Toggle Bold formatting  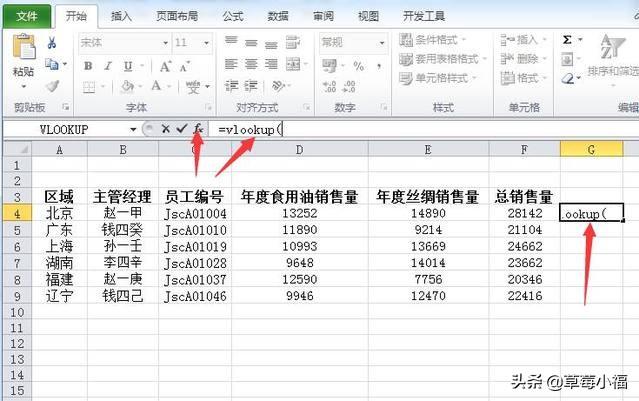88,66
